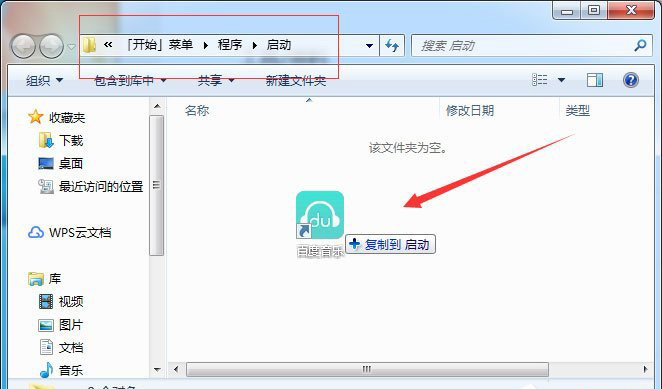Click the navigation pane vertical scrollbar thumb
This screenshot has height=389, width=662.
pyautogui.click(x=157, y=185)
